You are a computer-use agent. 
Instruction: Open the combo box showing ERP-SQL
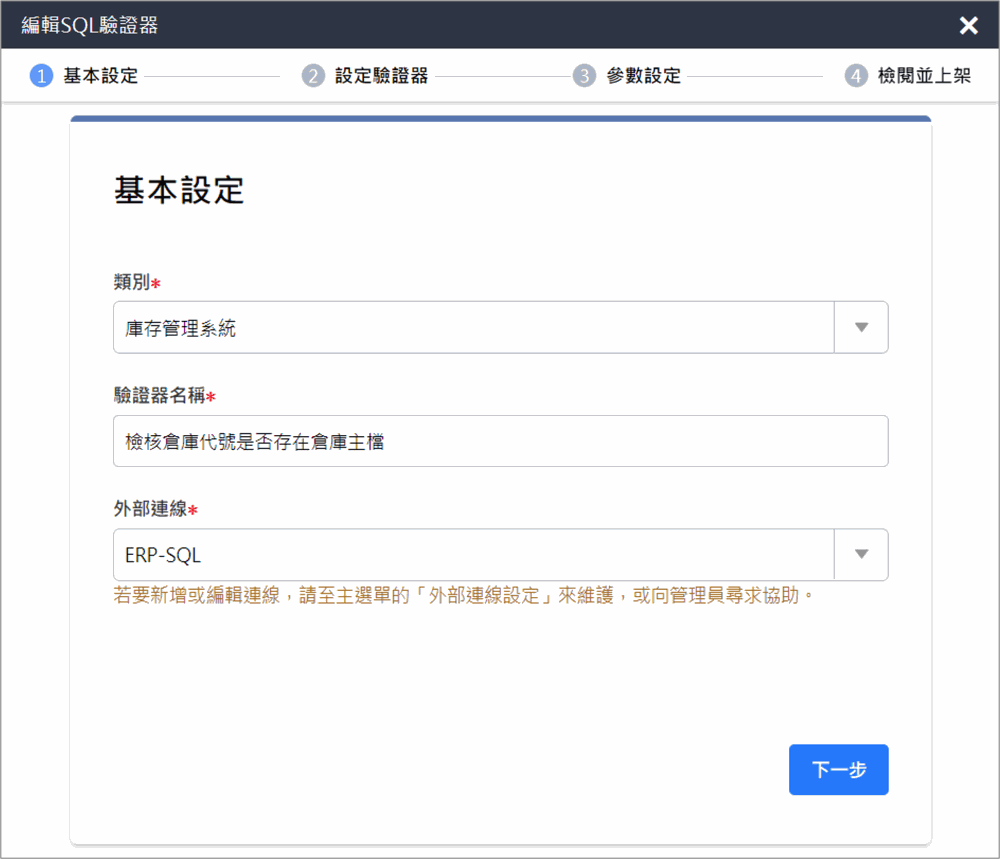[x=473, y=554]
